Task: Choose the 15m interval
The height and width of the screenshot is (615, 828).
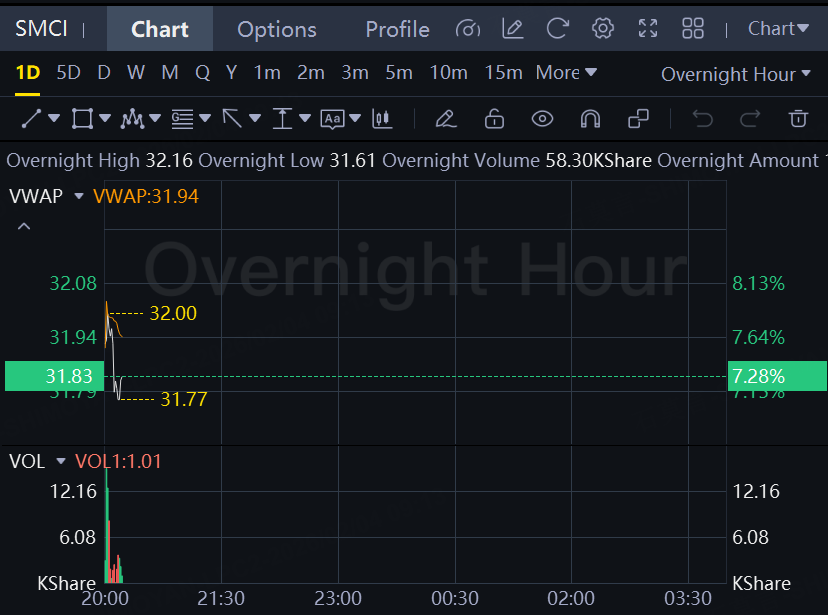Action: click(x=503, y=72)
